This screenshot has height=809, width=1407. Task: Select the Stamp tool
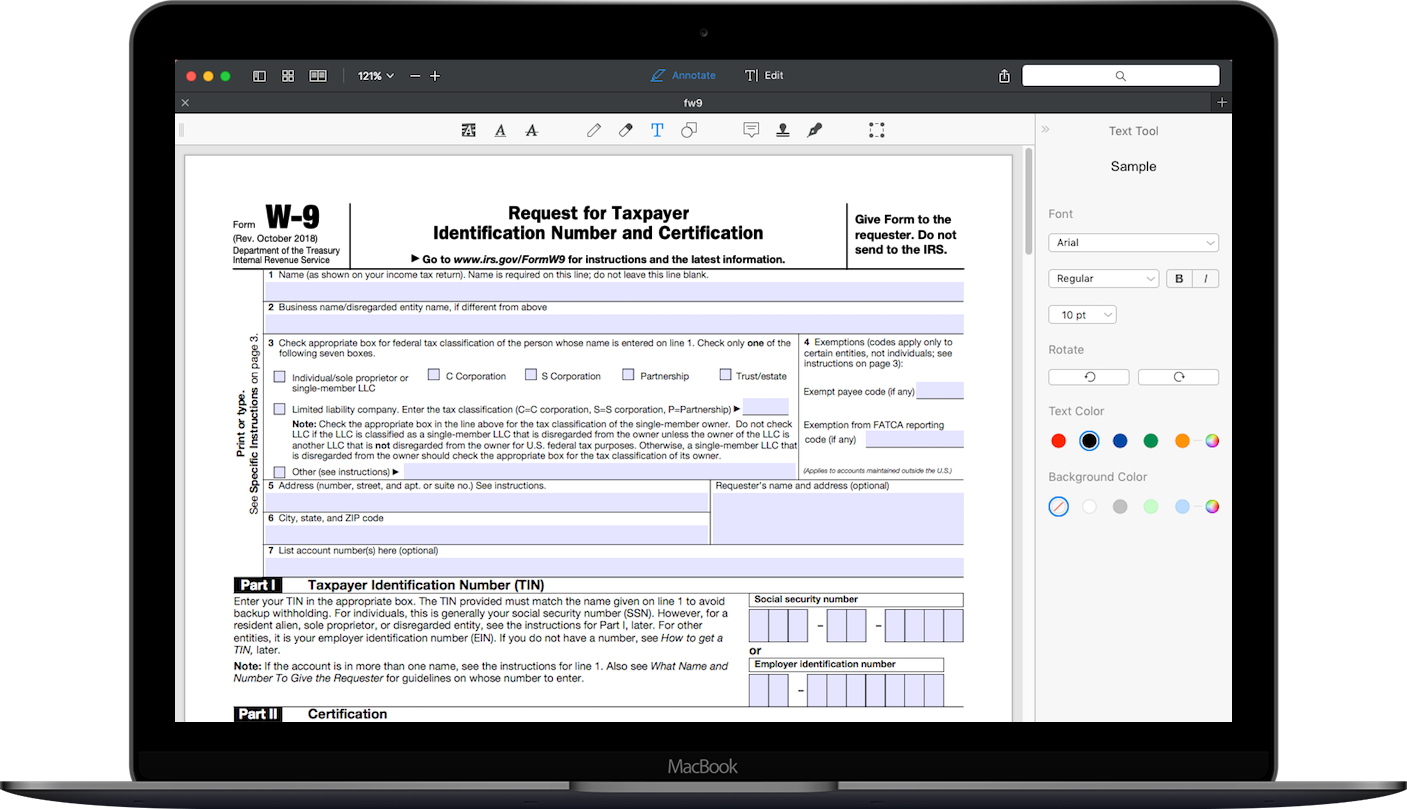click(782, 130)
